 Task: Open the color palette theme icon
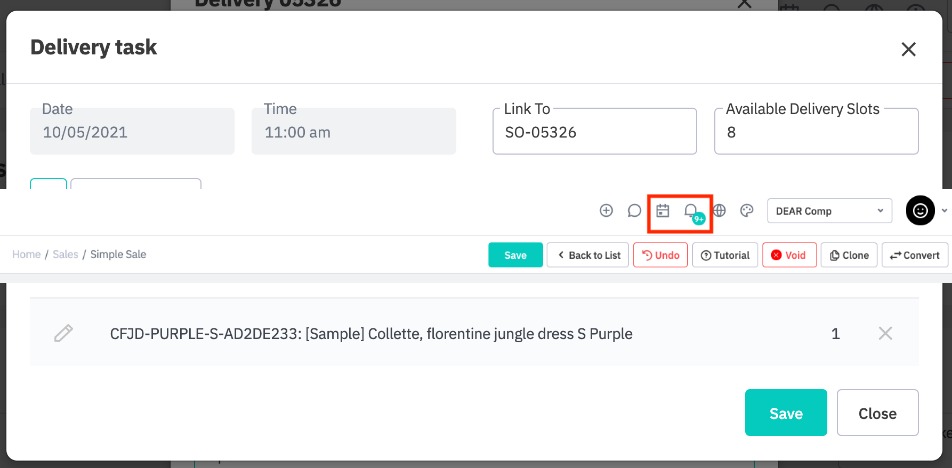click(746, 211)
